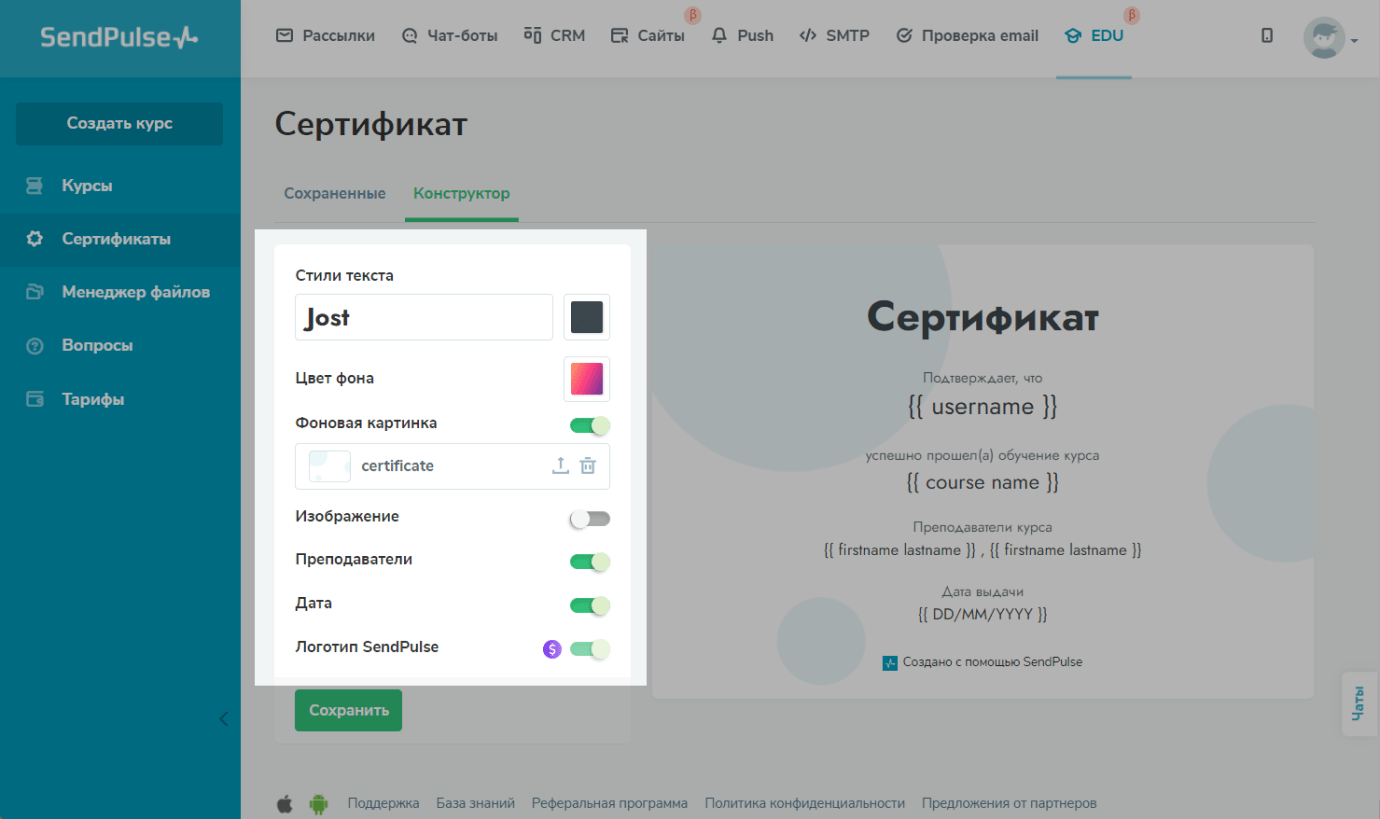
Task: Open the База знаний link
Action: [x=476, y=803]
